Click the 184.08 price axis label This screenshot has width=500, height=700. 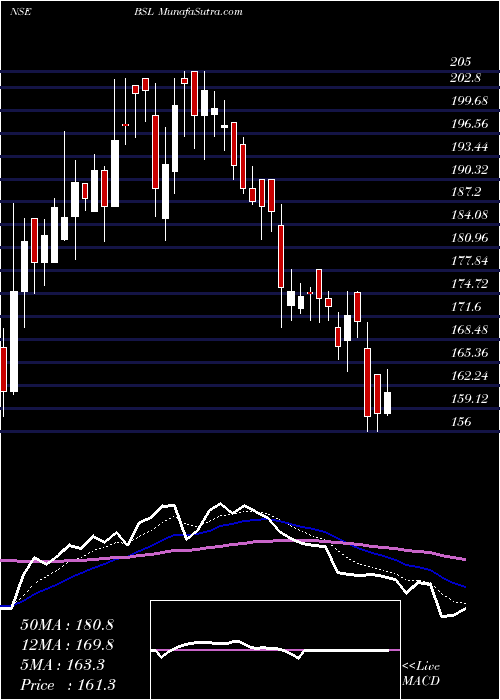pyautogui.click(x=469, y=215)
